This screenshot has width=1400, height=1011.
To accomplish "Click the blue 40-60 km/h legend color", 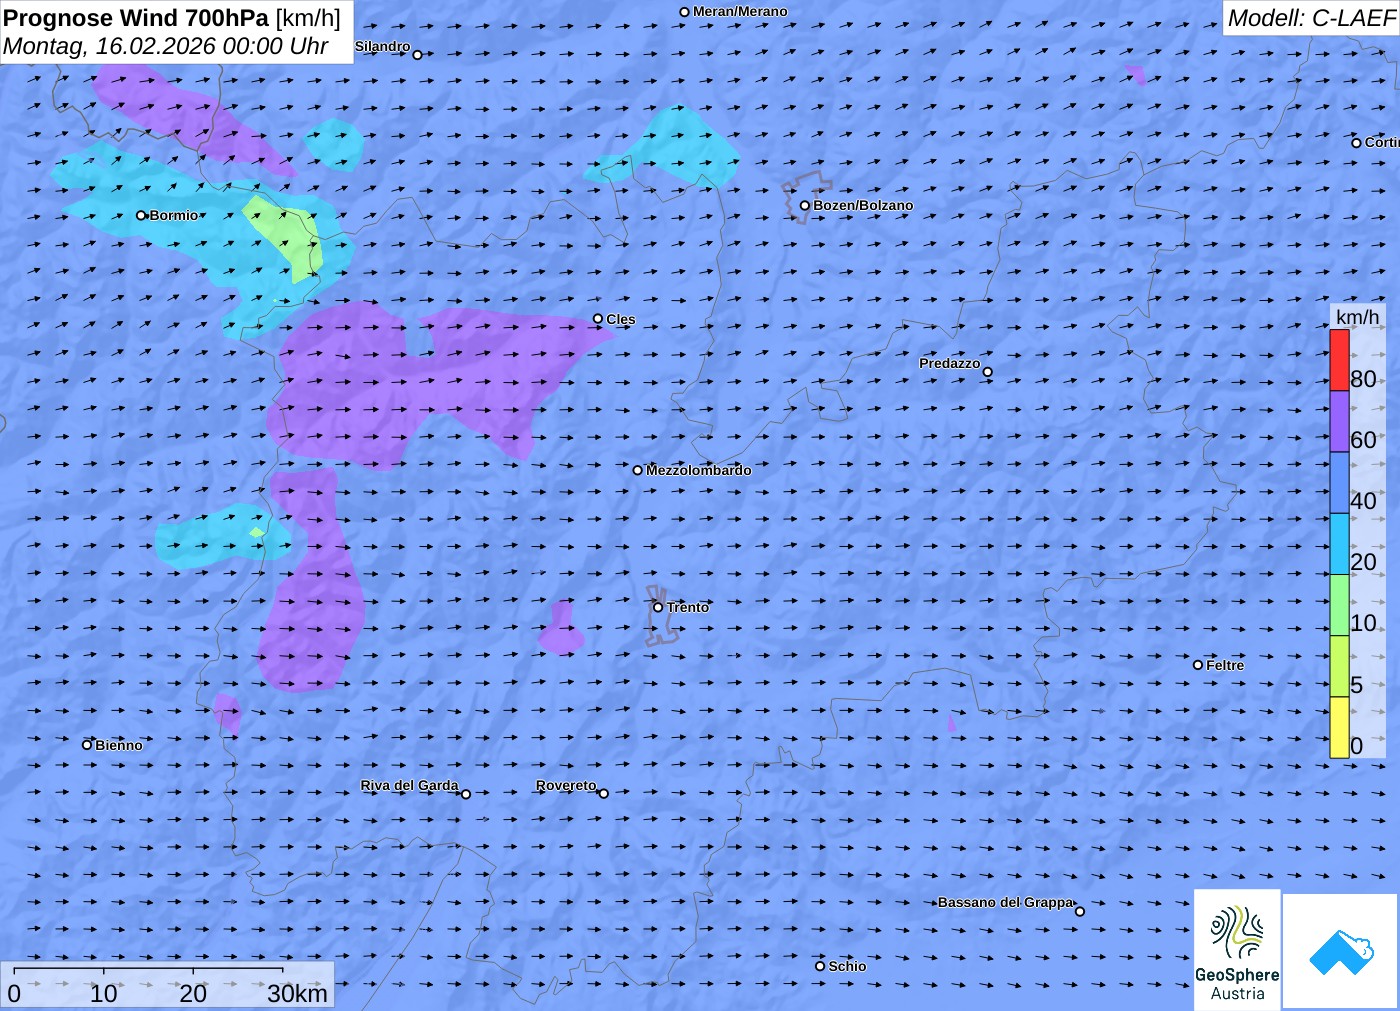I will click(x=1339, y=483).
